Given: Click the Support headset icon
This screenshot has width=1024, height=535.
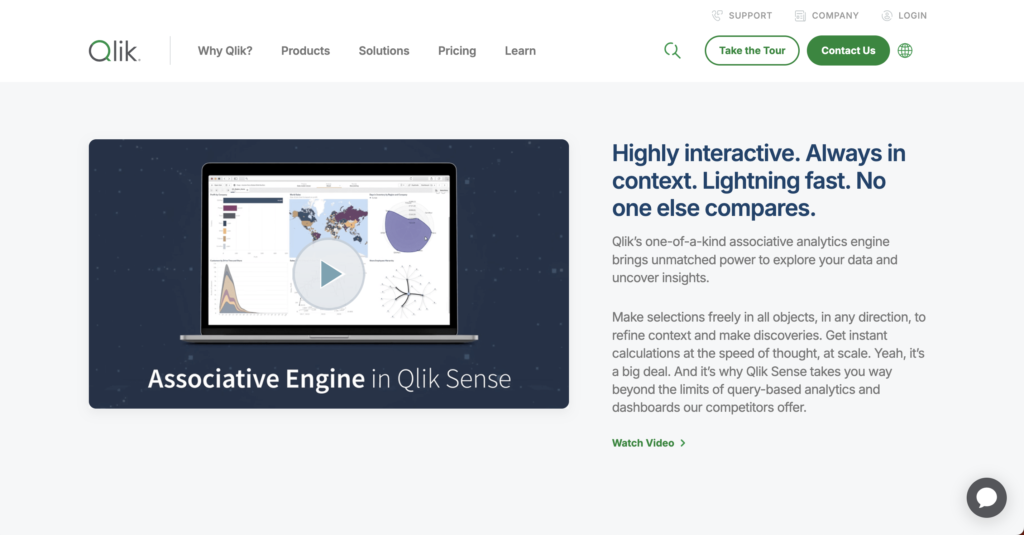Looking at the screenshot, I should pyautogui.click(x=717, y=16).
